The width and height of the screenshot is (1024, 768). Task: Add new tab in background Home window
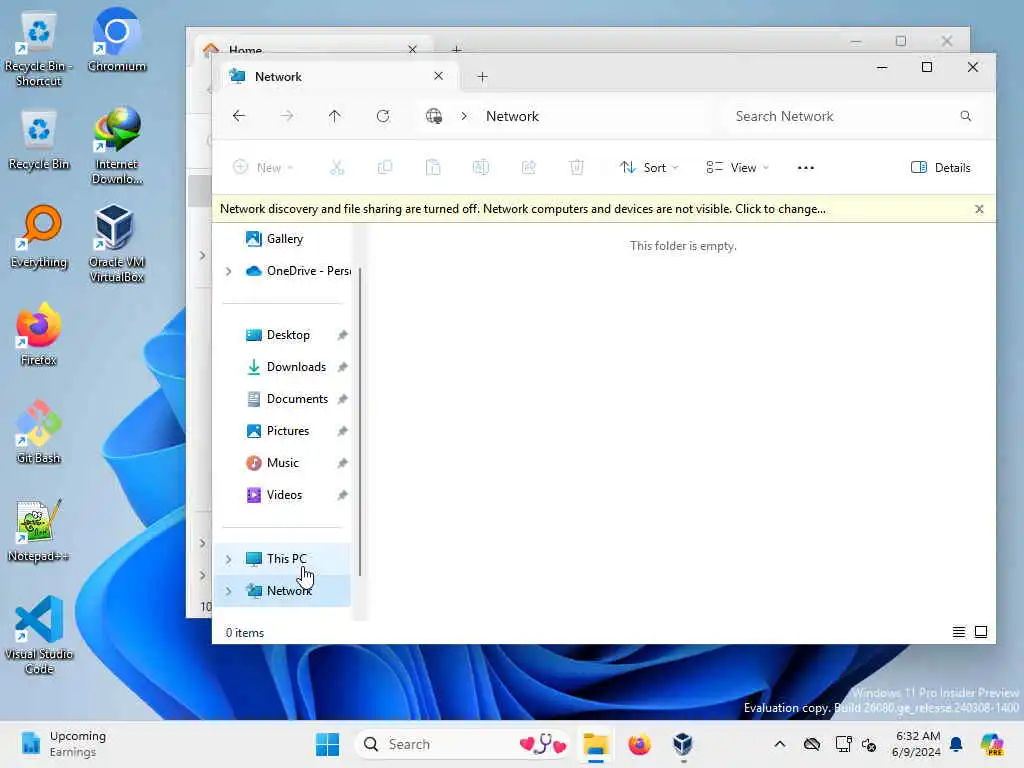456,50
